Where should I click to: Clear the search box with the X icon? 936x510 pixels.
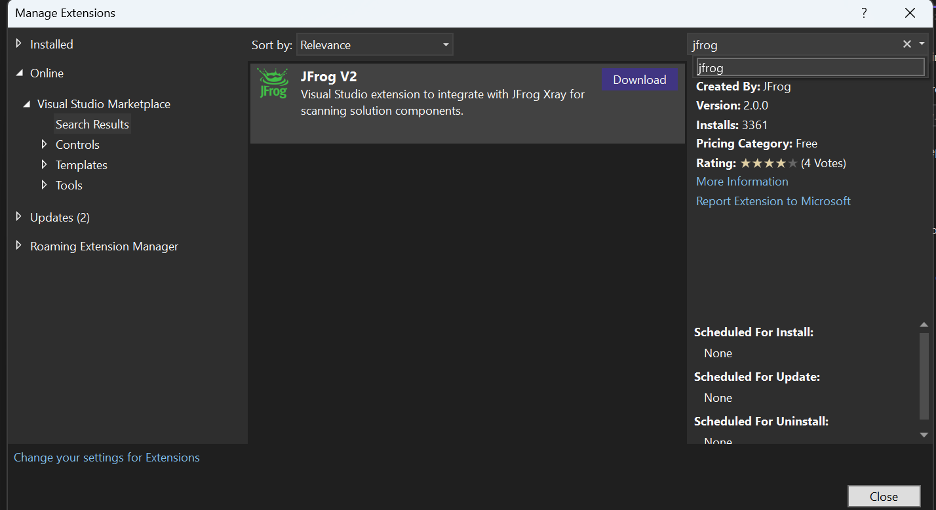click(907, 44)
